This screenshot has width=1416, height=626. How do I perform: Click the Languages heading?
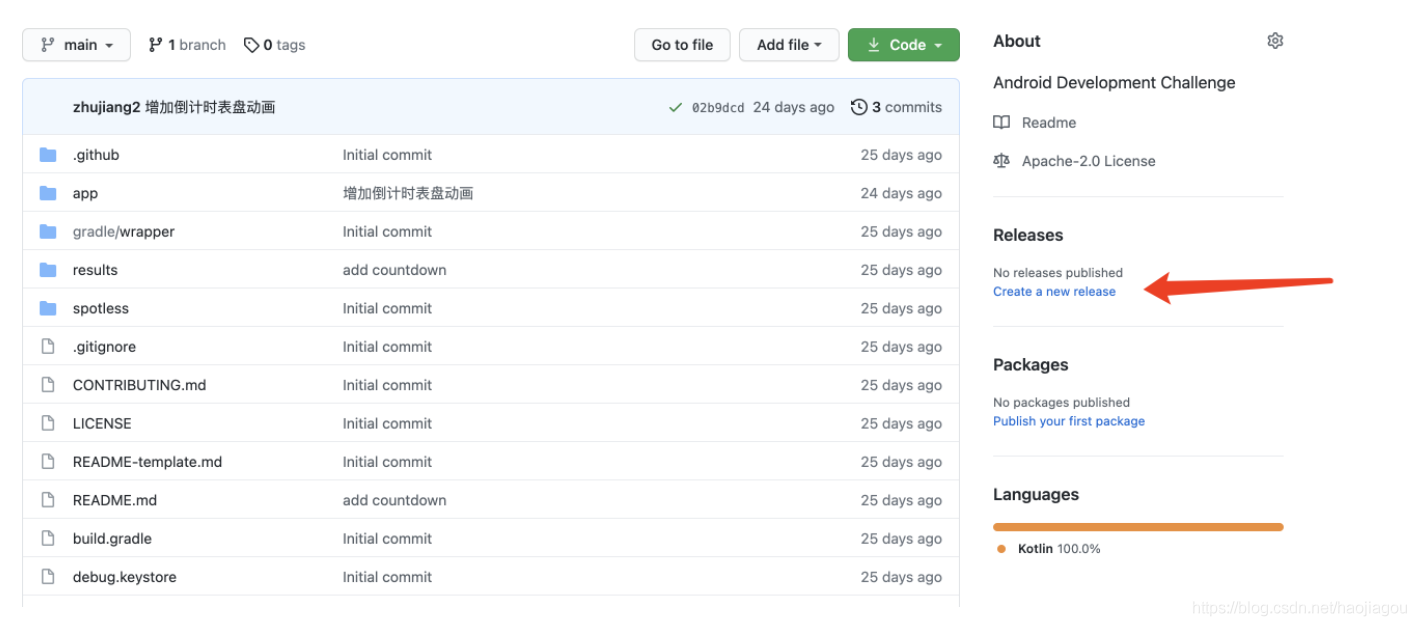[x=1036, y=495]
